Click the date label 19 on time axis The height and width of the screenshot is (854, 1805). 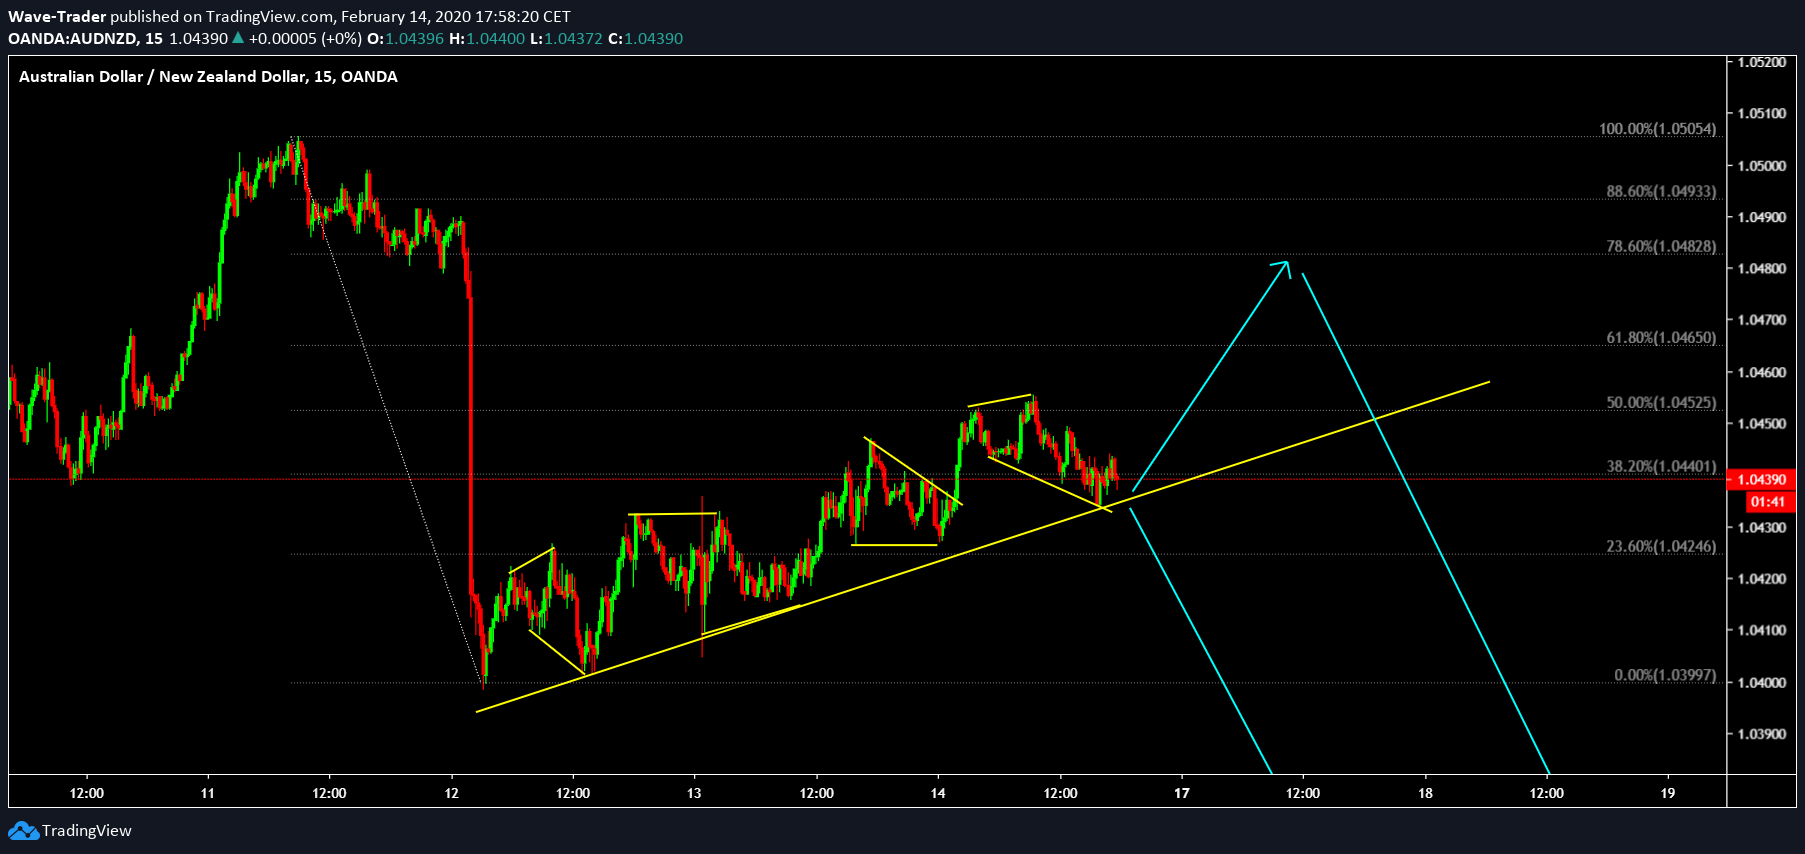click(1668, 793)
